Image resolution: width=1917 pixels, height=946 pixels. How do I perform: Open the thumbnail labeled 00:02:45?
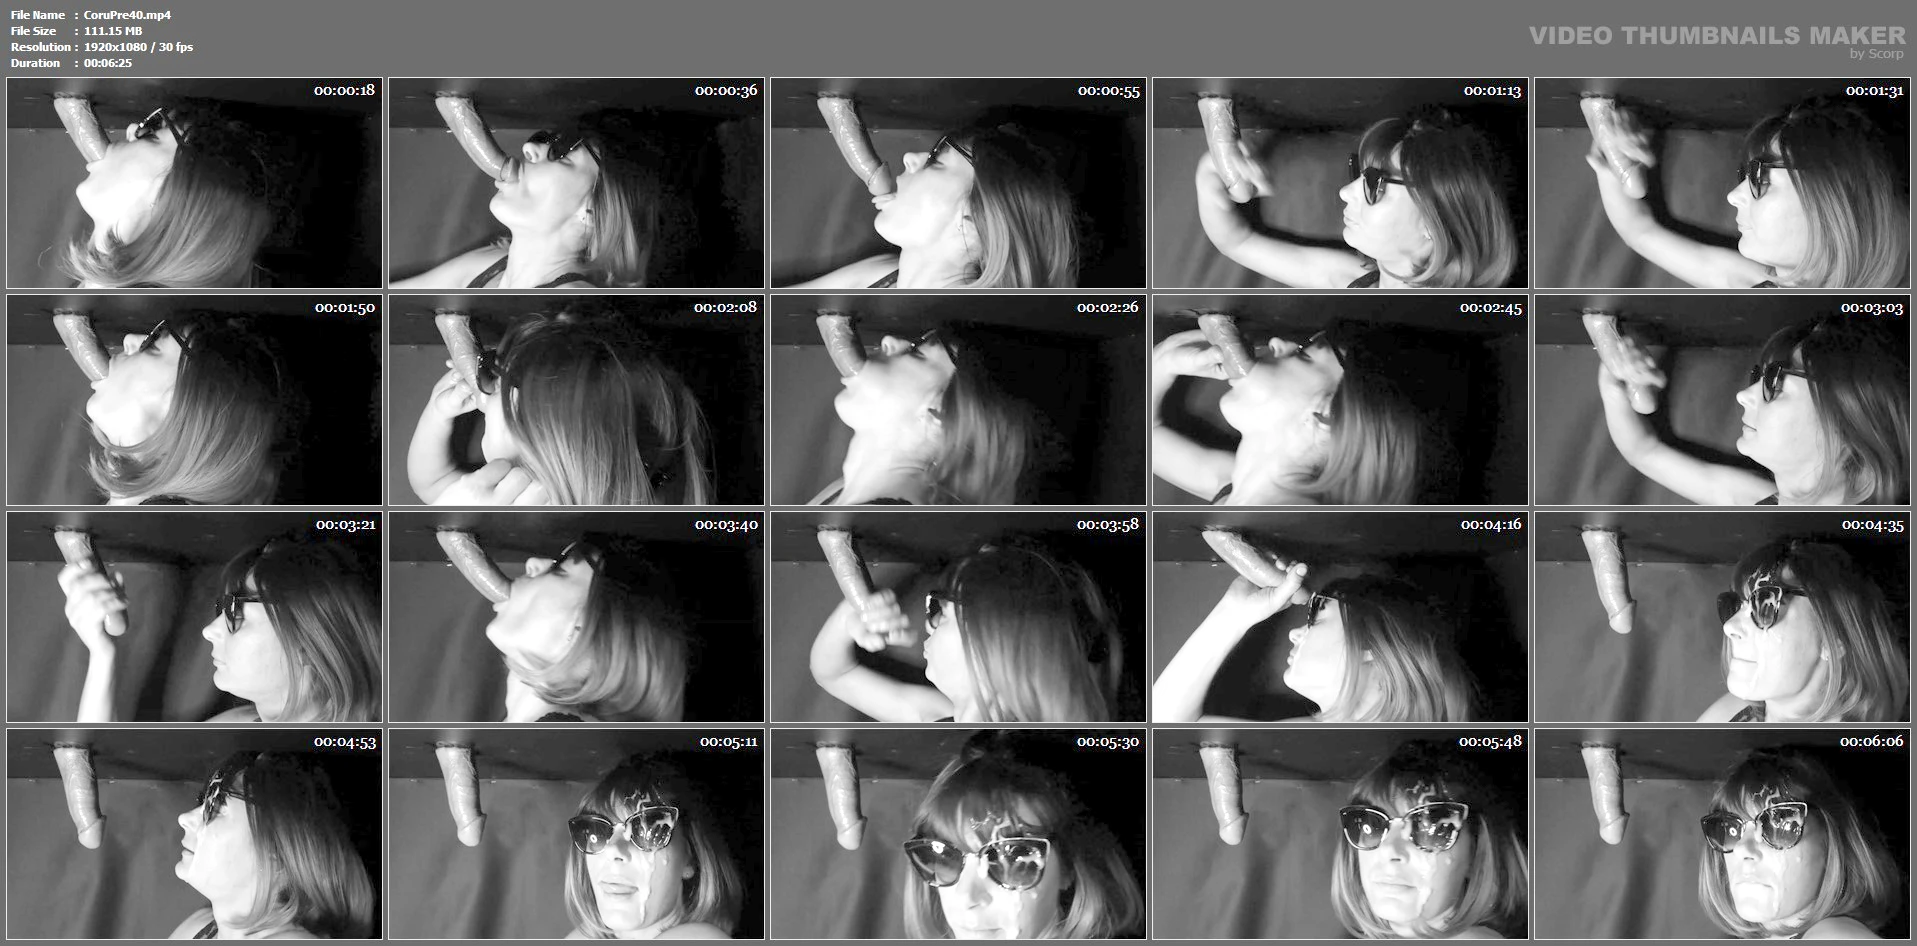(x=1340, y=400)
